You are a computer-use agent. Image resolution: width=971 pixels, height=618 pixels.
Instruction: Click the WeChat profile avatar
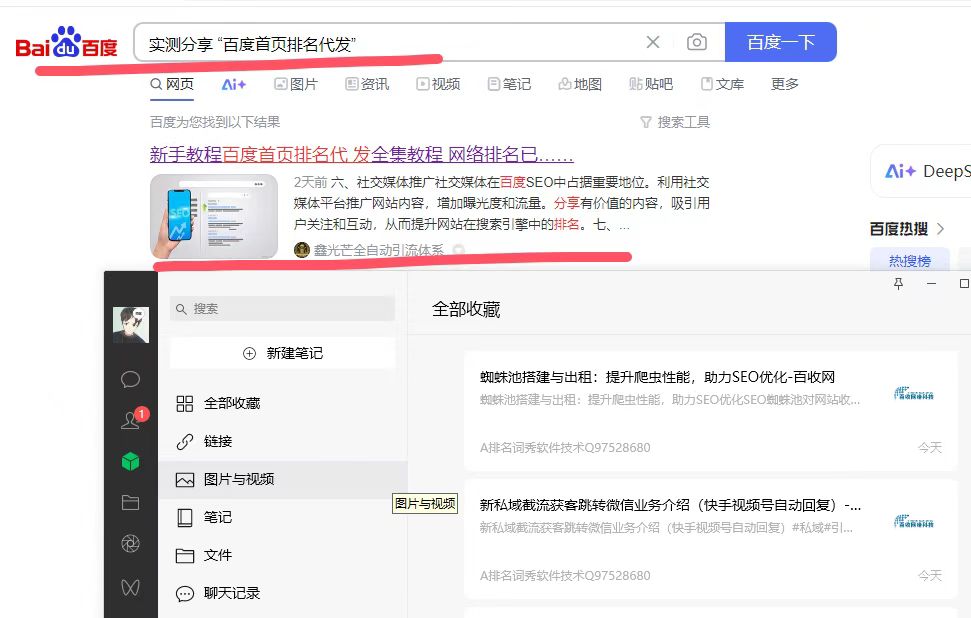131,325
